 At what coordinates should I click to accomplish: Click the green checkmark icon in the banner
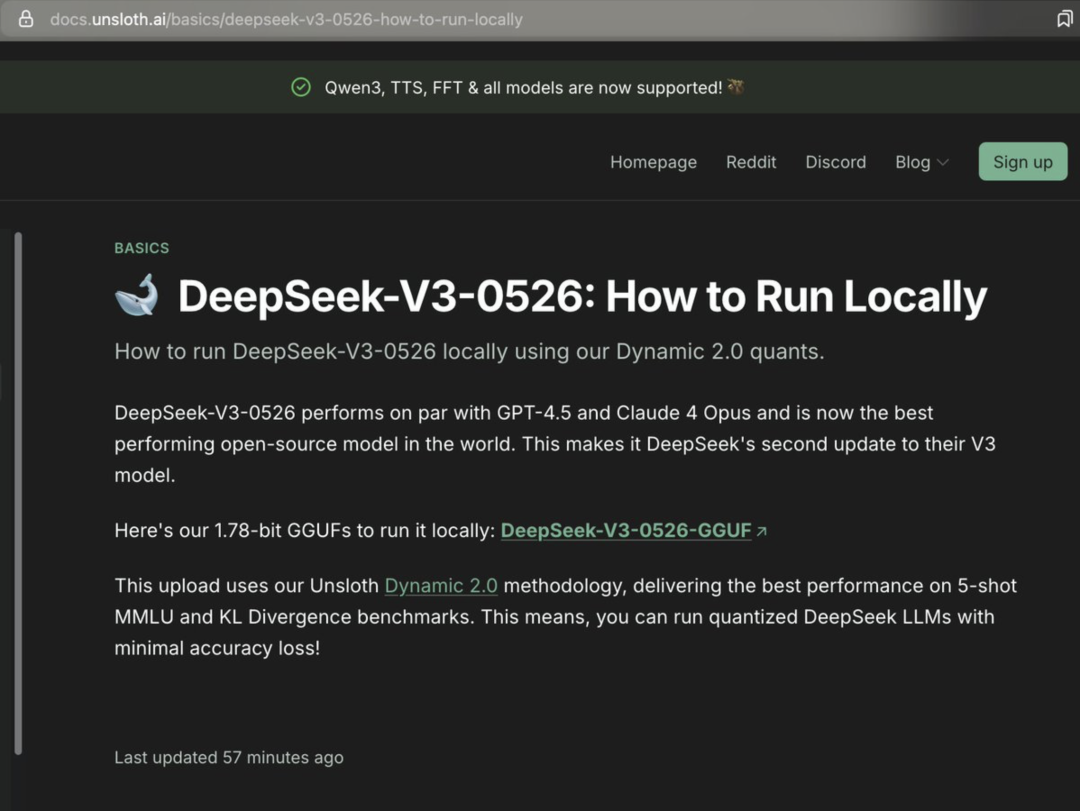pos(301,88)
